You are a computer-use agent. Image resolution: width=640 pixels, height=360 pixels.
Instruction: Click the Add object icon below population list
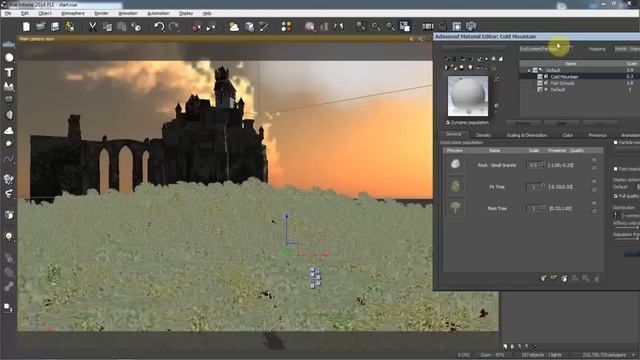tap(564, 278)
